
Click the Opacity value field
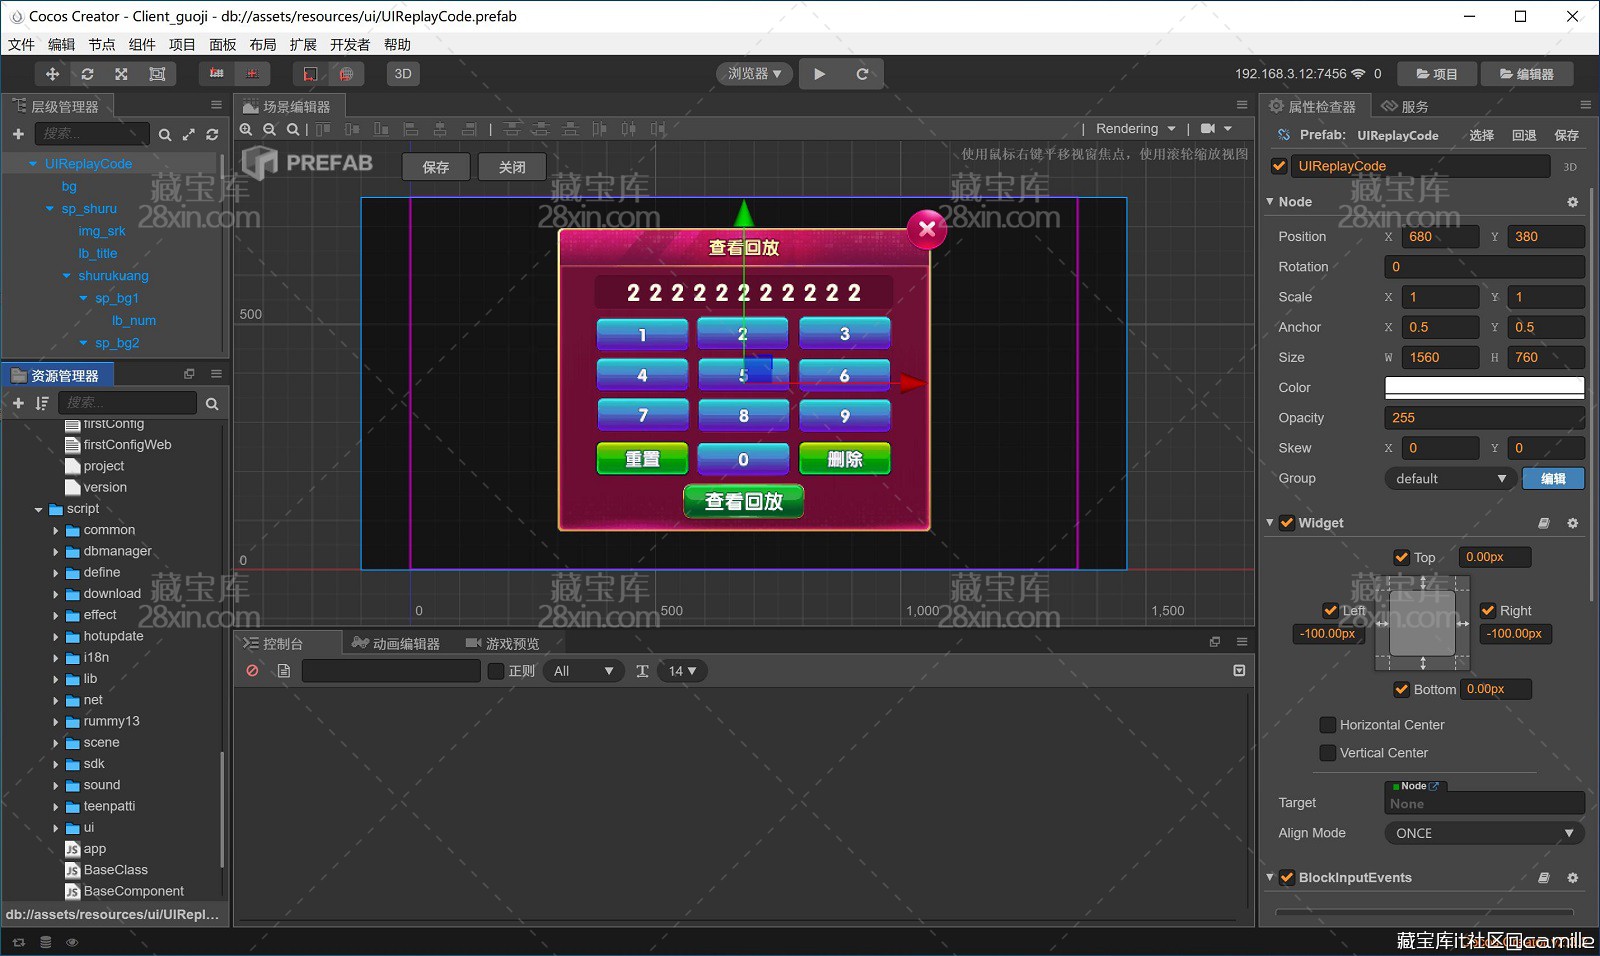pyautogui.click(x=1485, y=418)
